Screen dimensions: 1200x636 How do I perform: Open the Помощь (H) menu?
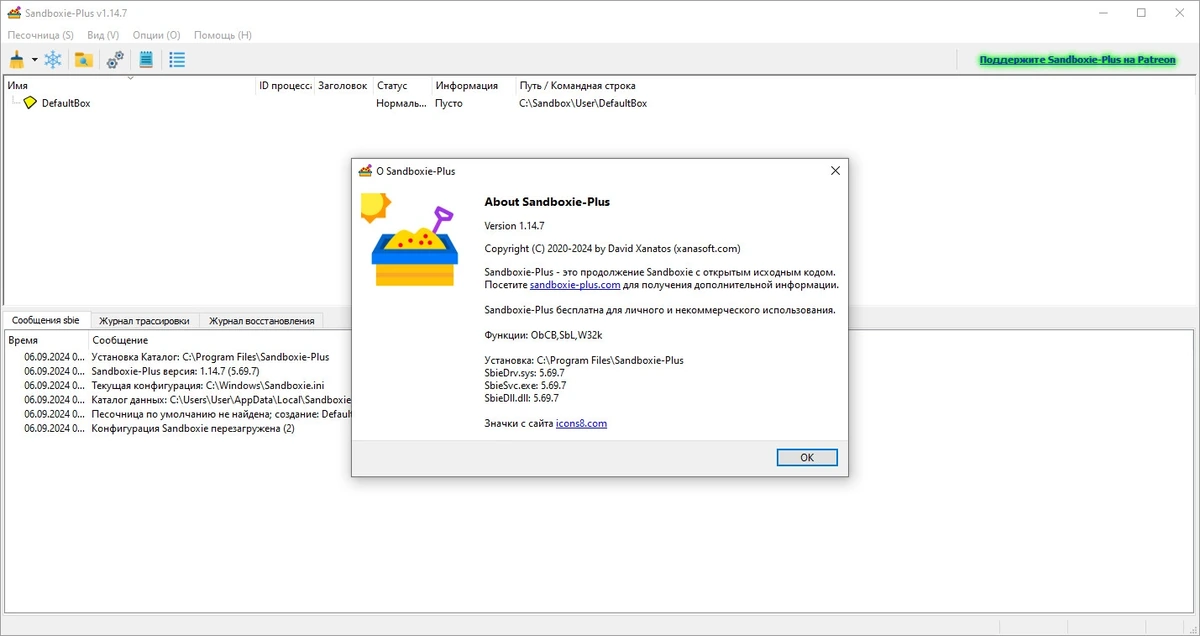click(223, 35)
